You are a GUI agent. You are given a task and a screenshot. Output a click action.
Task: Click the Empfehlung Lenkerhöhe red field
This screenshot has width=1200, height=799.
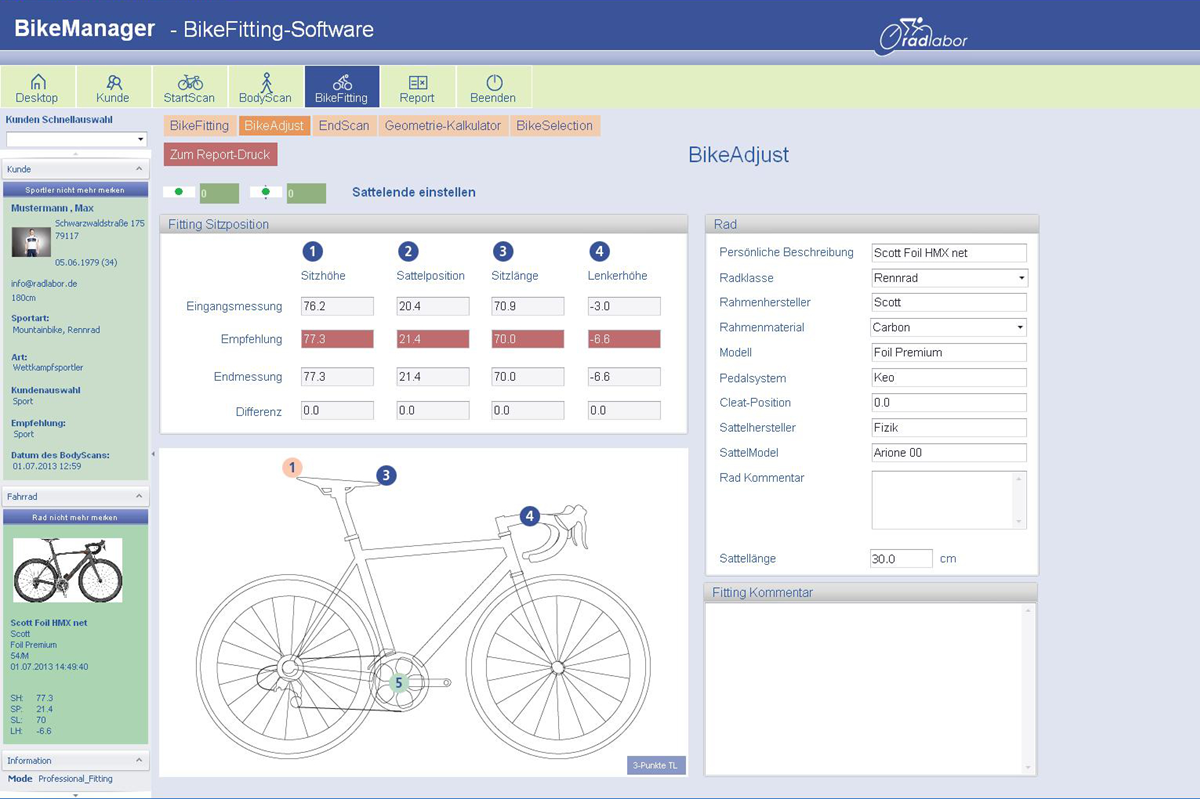pos(624,339)
